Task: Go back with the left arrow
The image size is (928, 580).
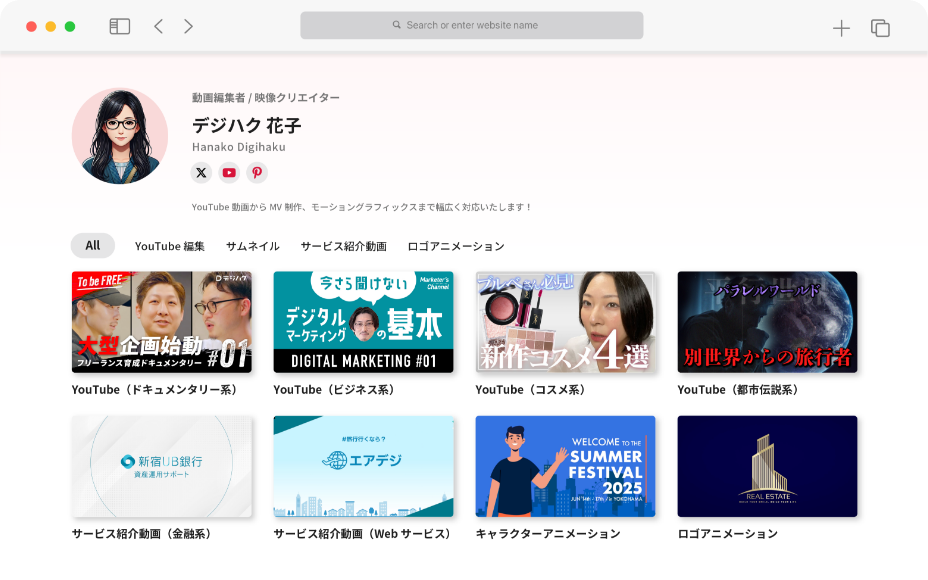Action: (158, 27)
